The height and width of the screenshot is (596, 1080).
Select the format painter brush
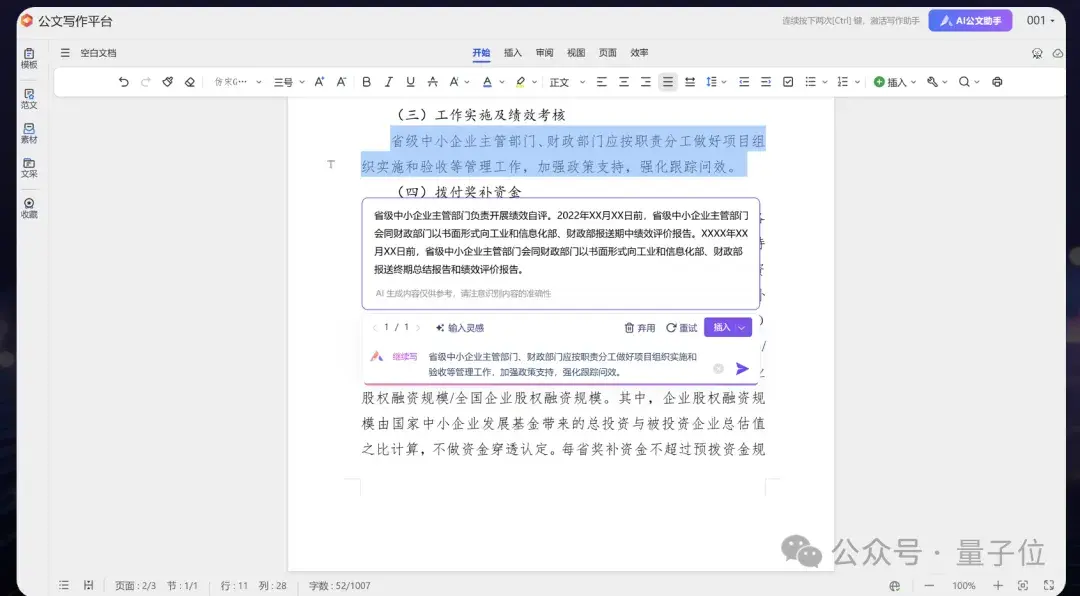pyautogui.click(x=168, y=82)
